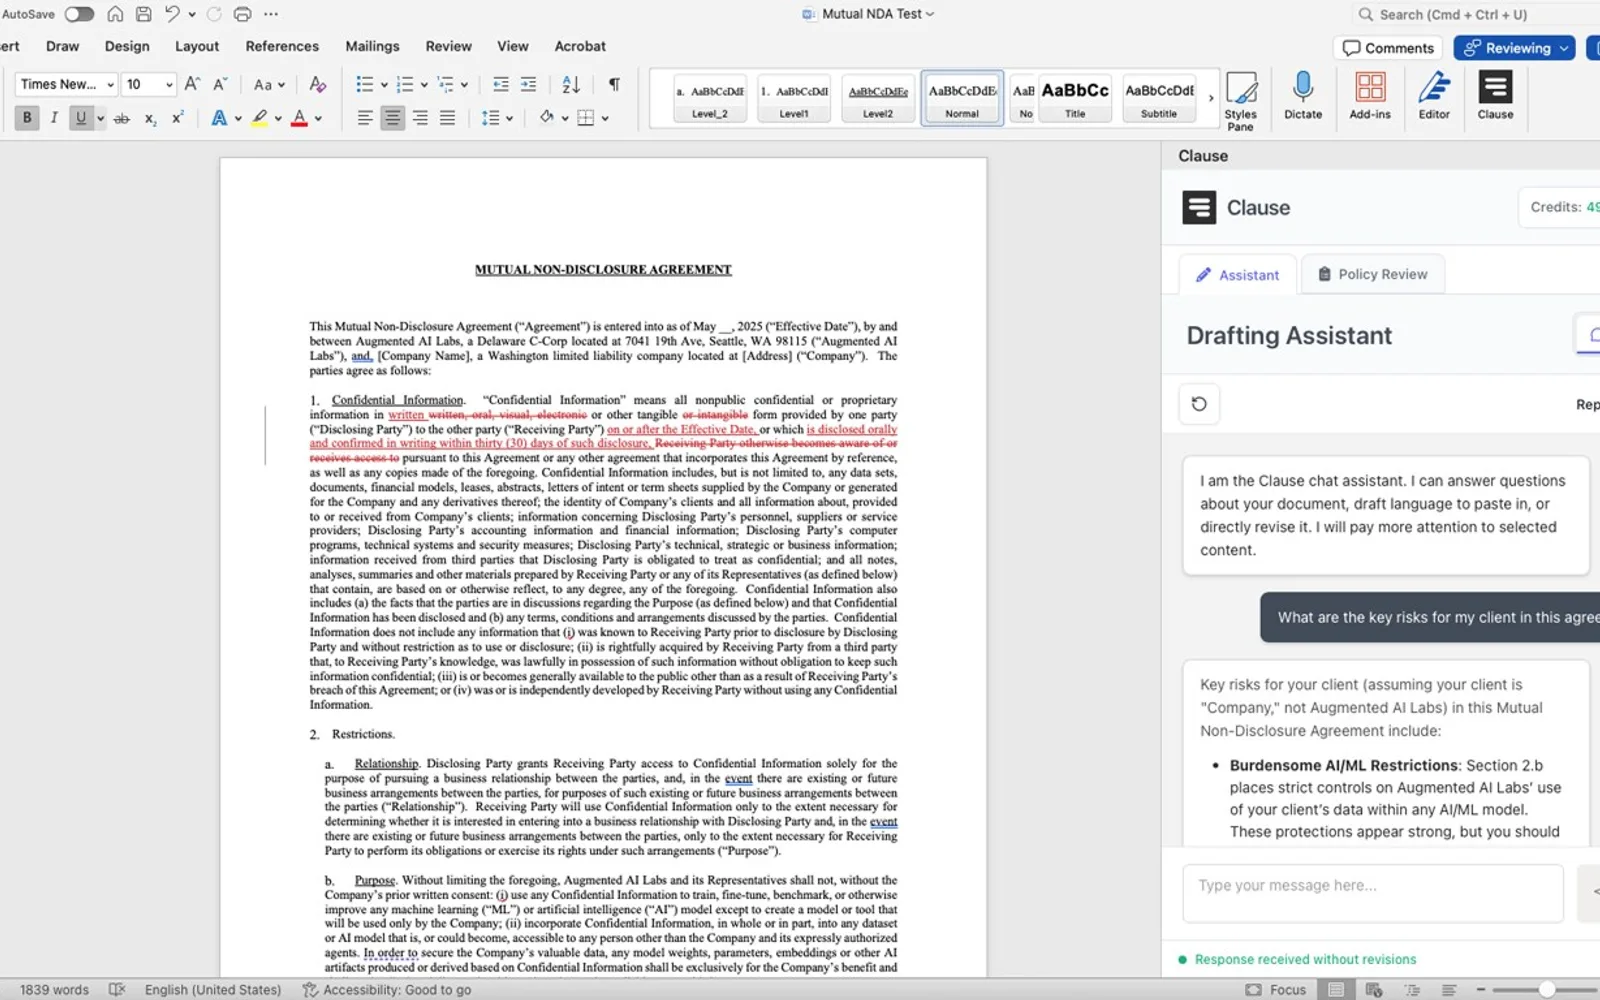Open the Styles Pane
The width and height of the screenshot is (1600, 1000).
[x=1241, y=100]
